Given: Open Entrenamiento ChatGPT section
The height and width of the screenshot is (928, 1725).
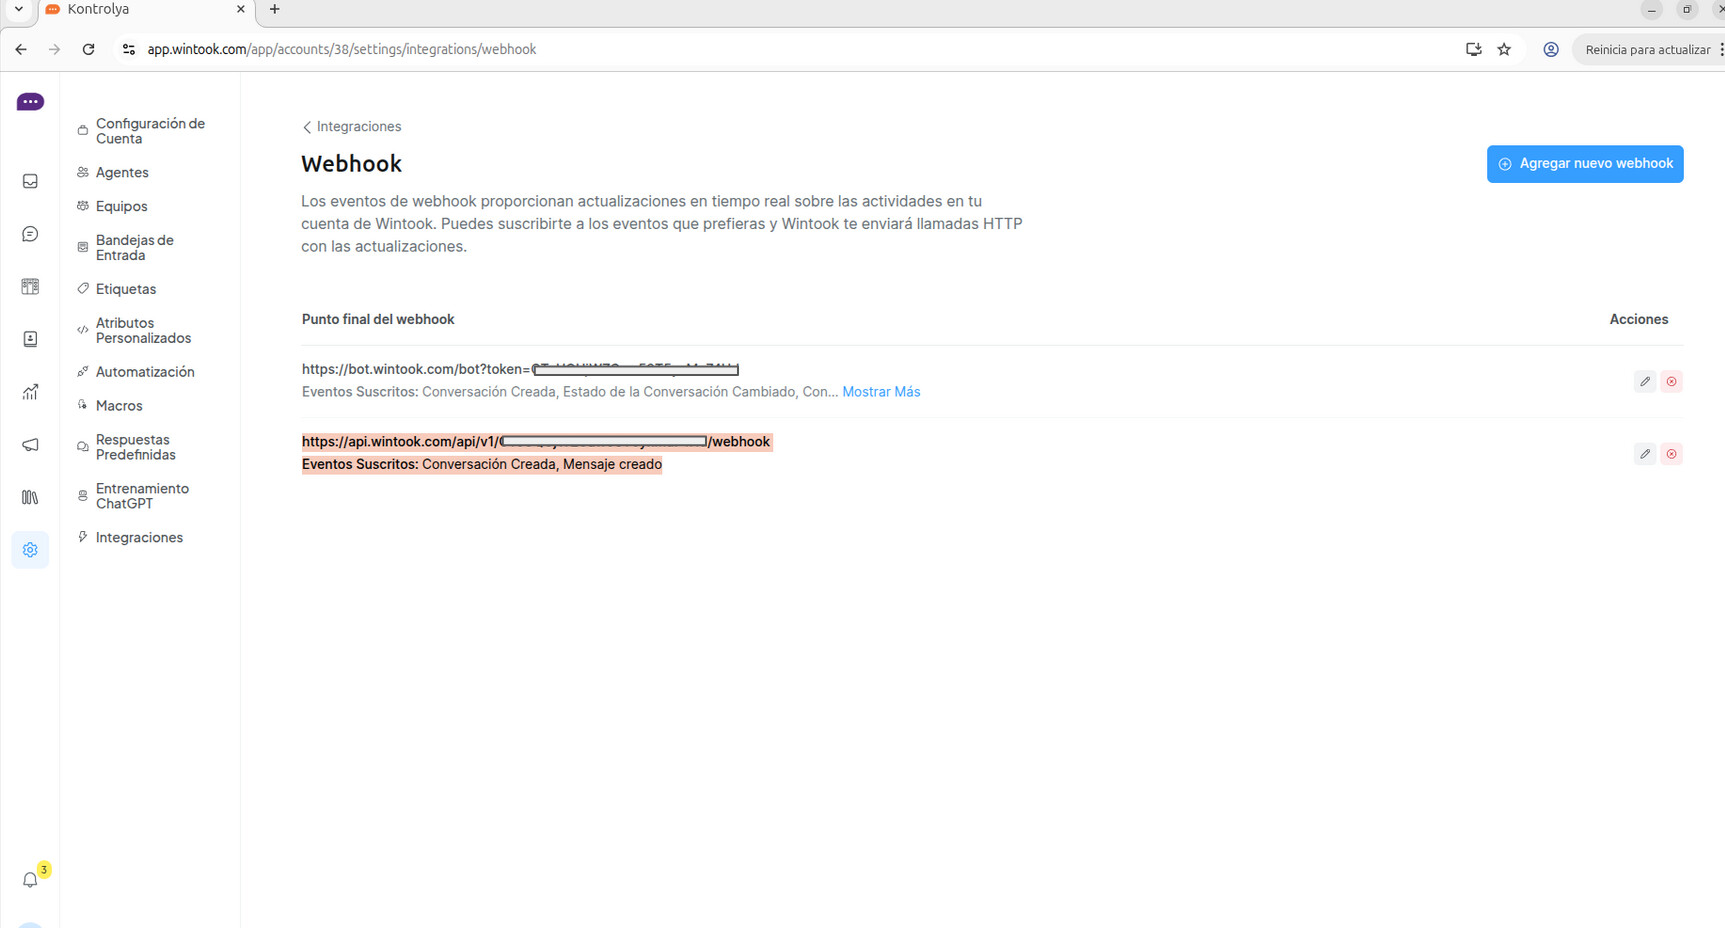Looking at the screenshot, I should click(141, 496).
